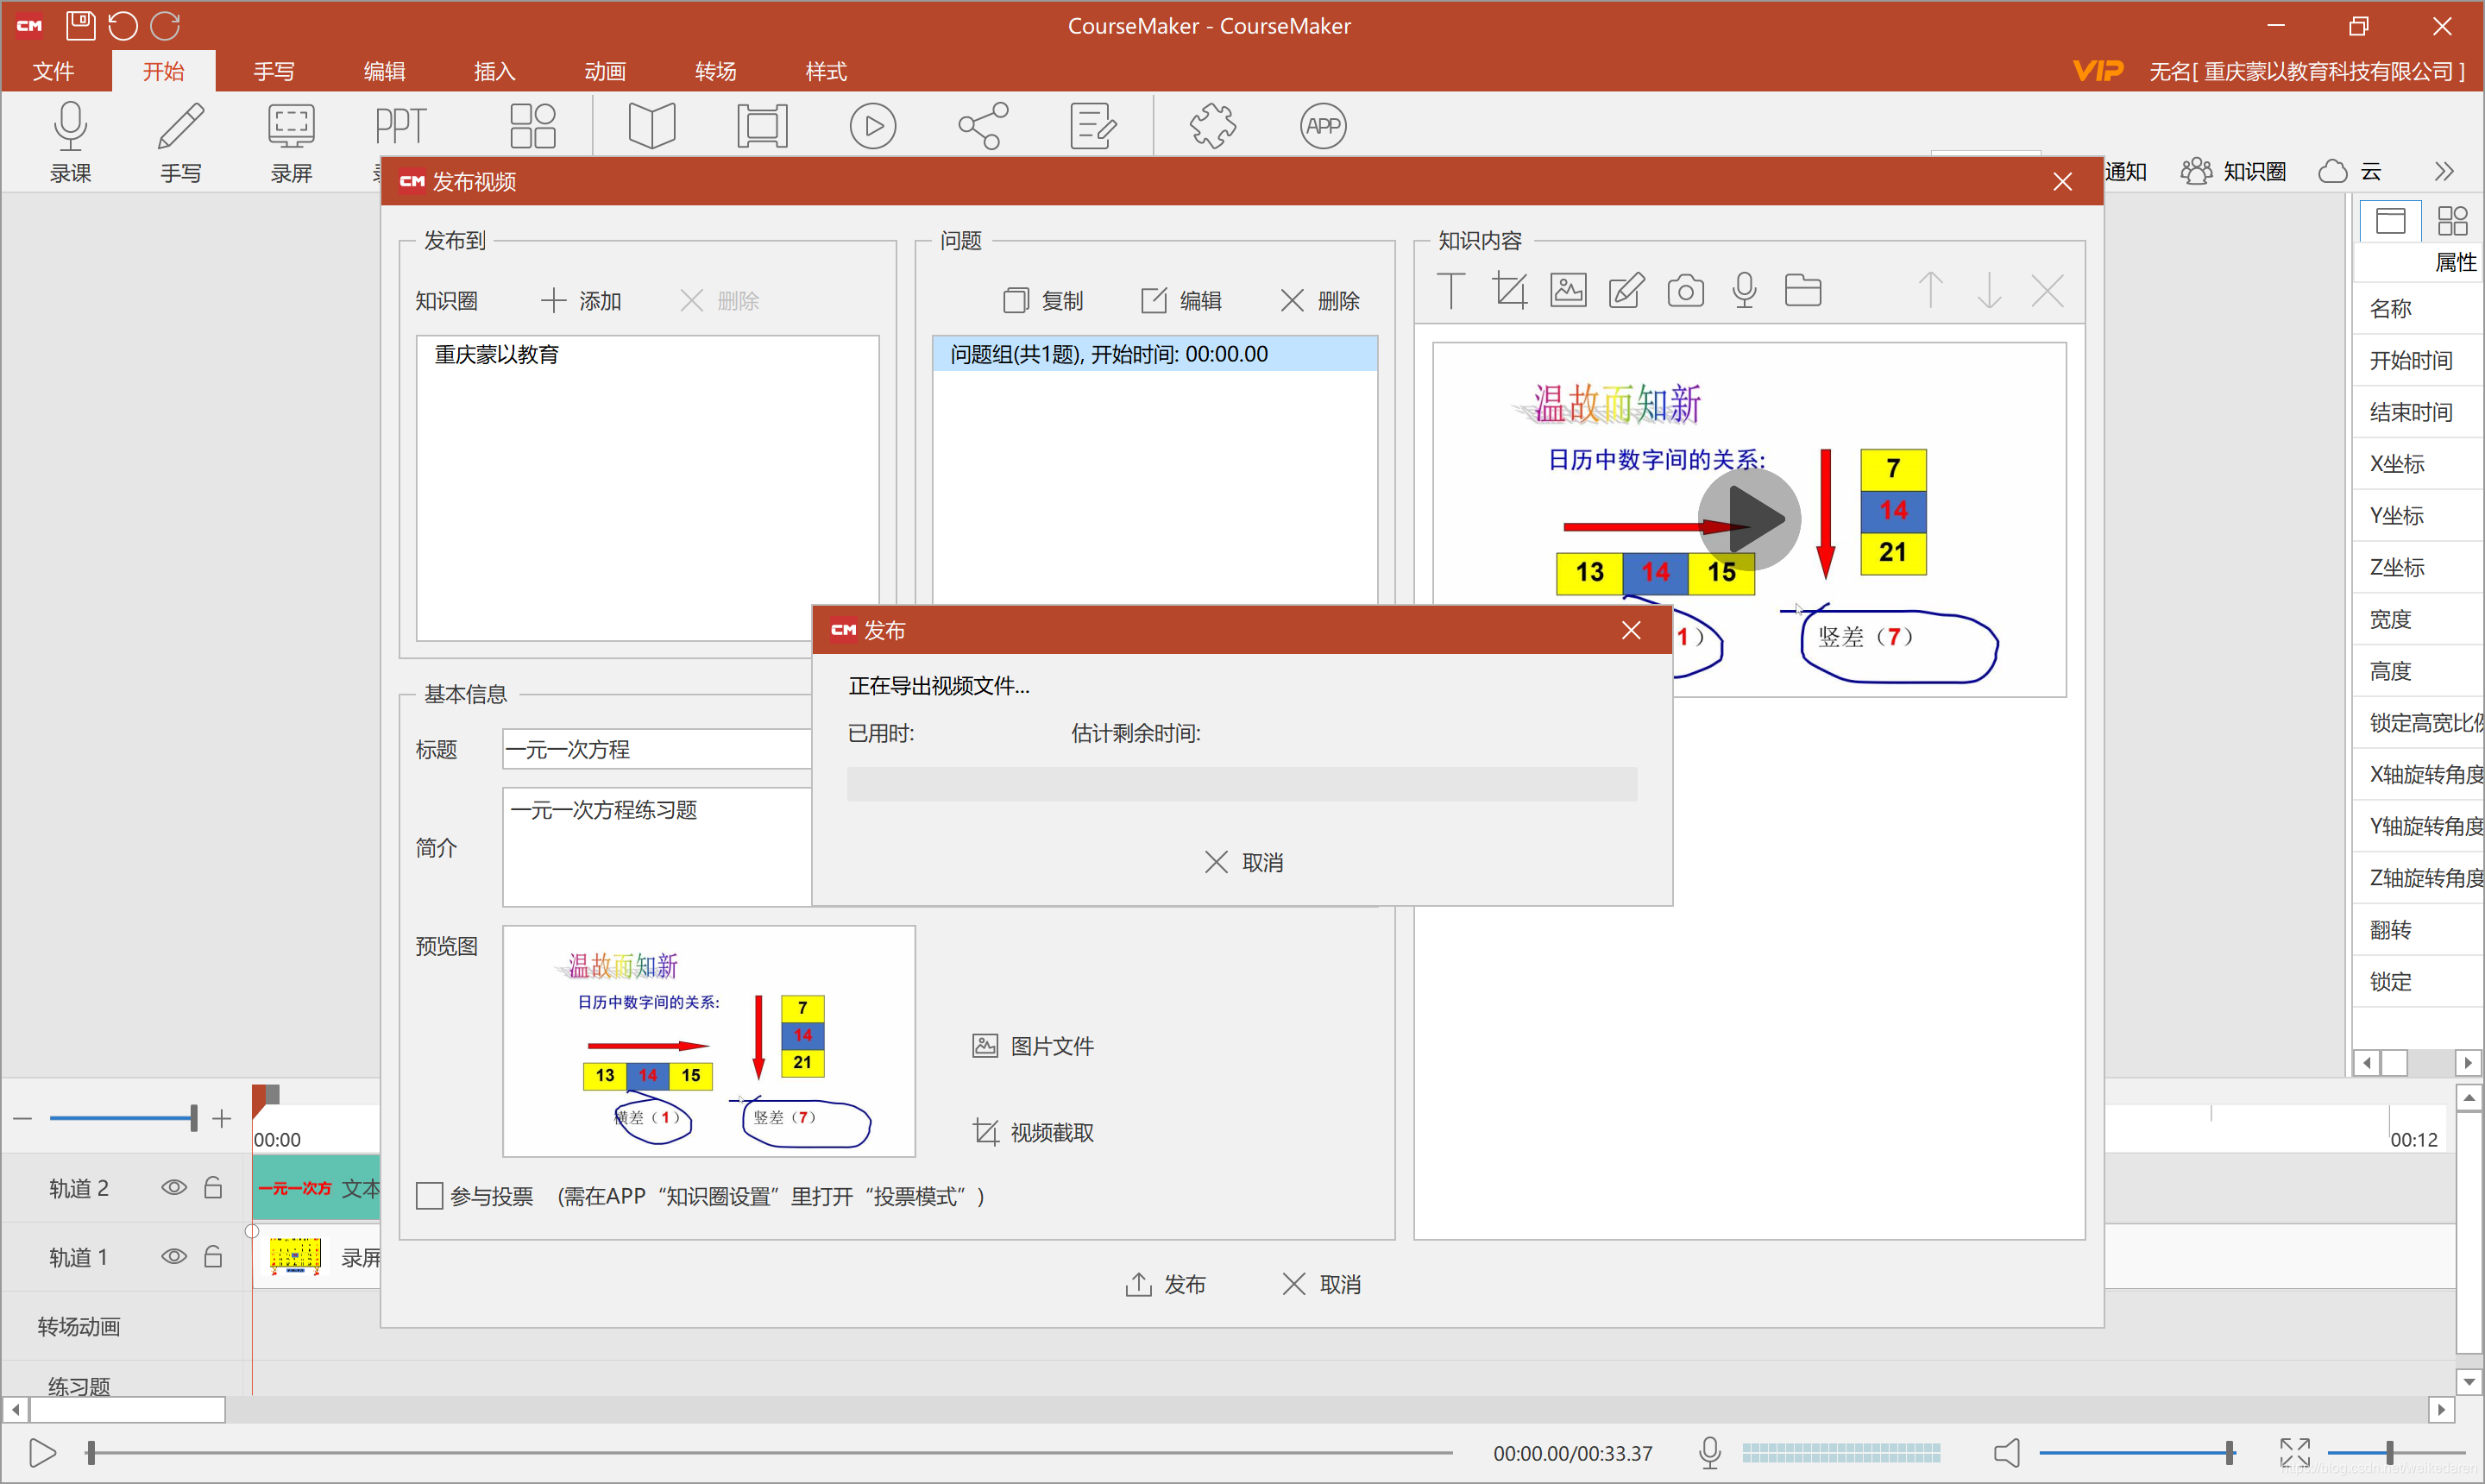Screen dimensions: 2485x1484
Task: Click the share icon in ribbon
Action: tap(982, 126)
